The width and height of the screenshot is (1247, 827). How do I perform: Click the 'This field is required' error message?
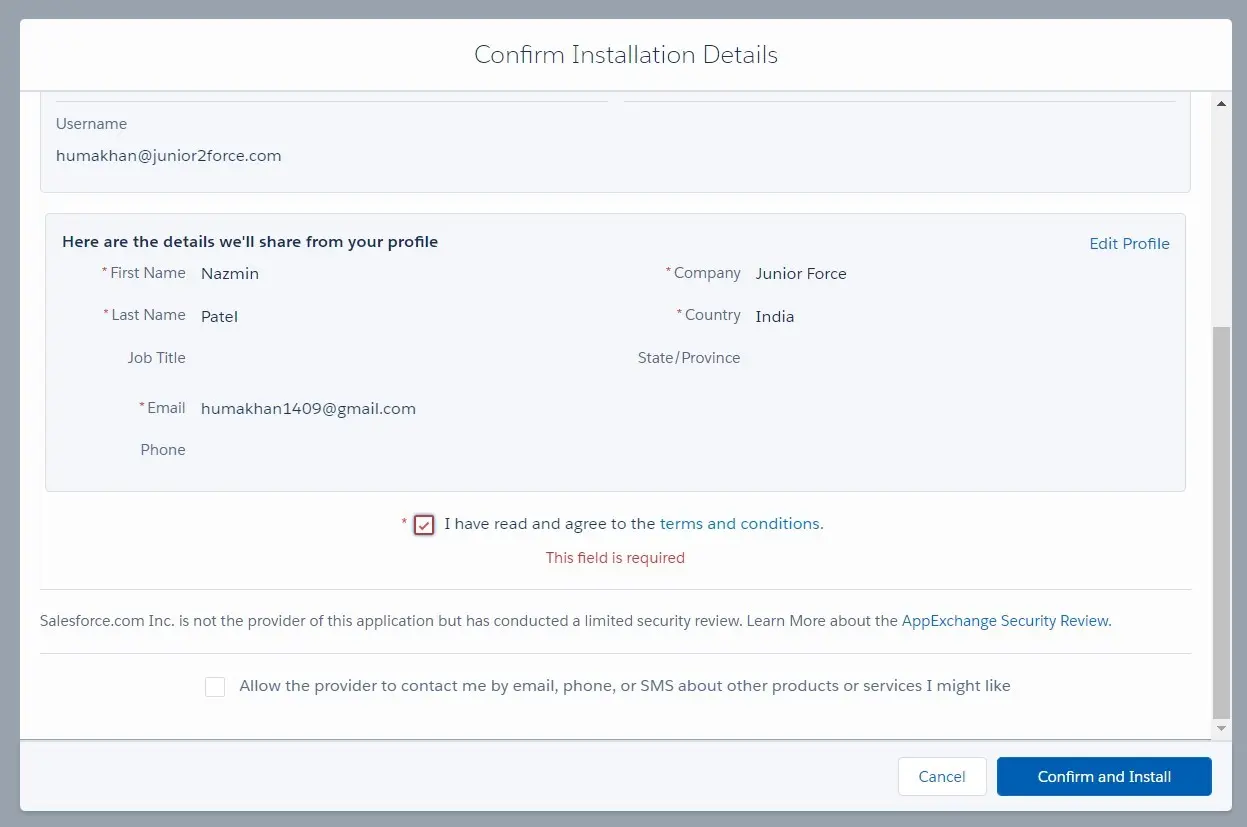[x=615, y=558]
